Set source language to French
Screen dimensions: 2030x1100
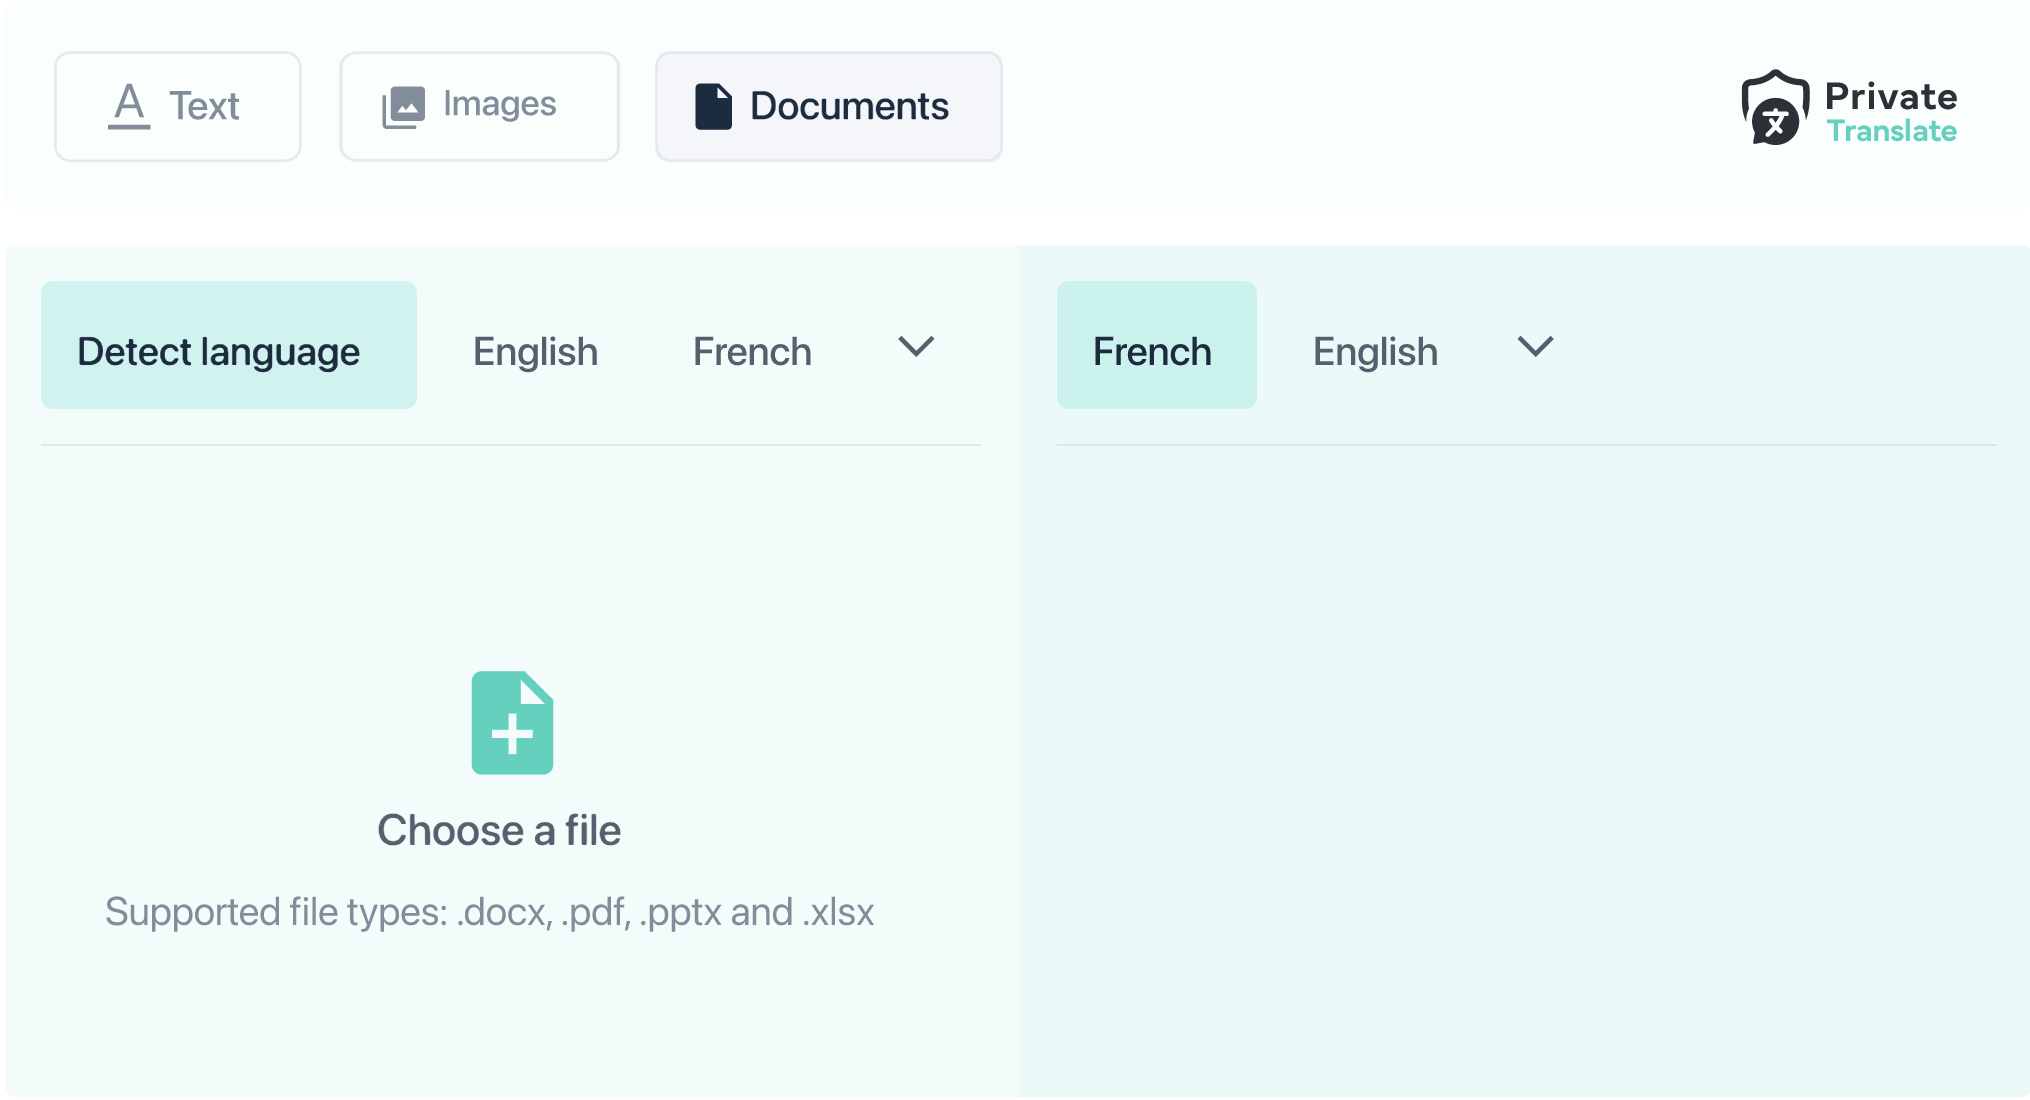(752, 352)
